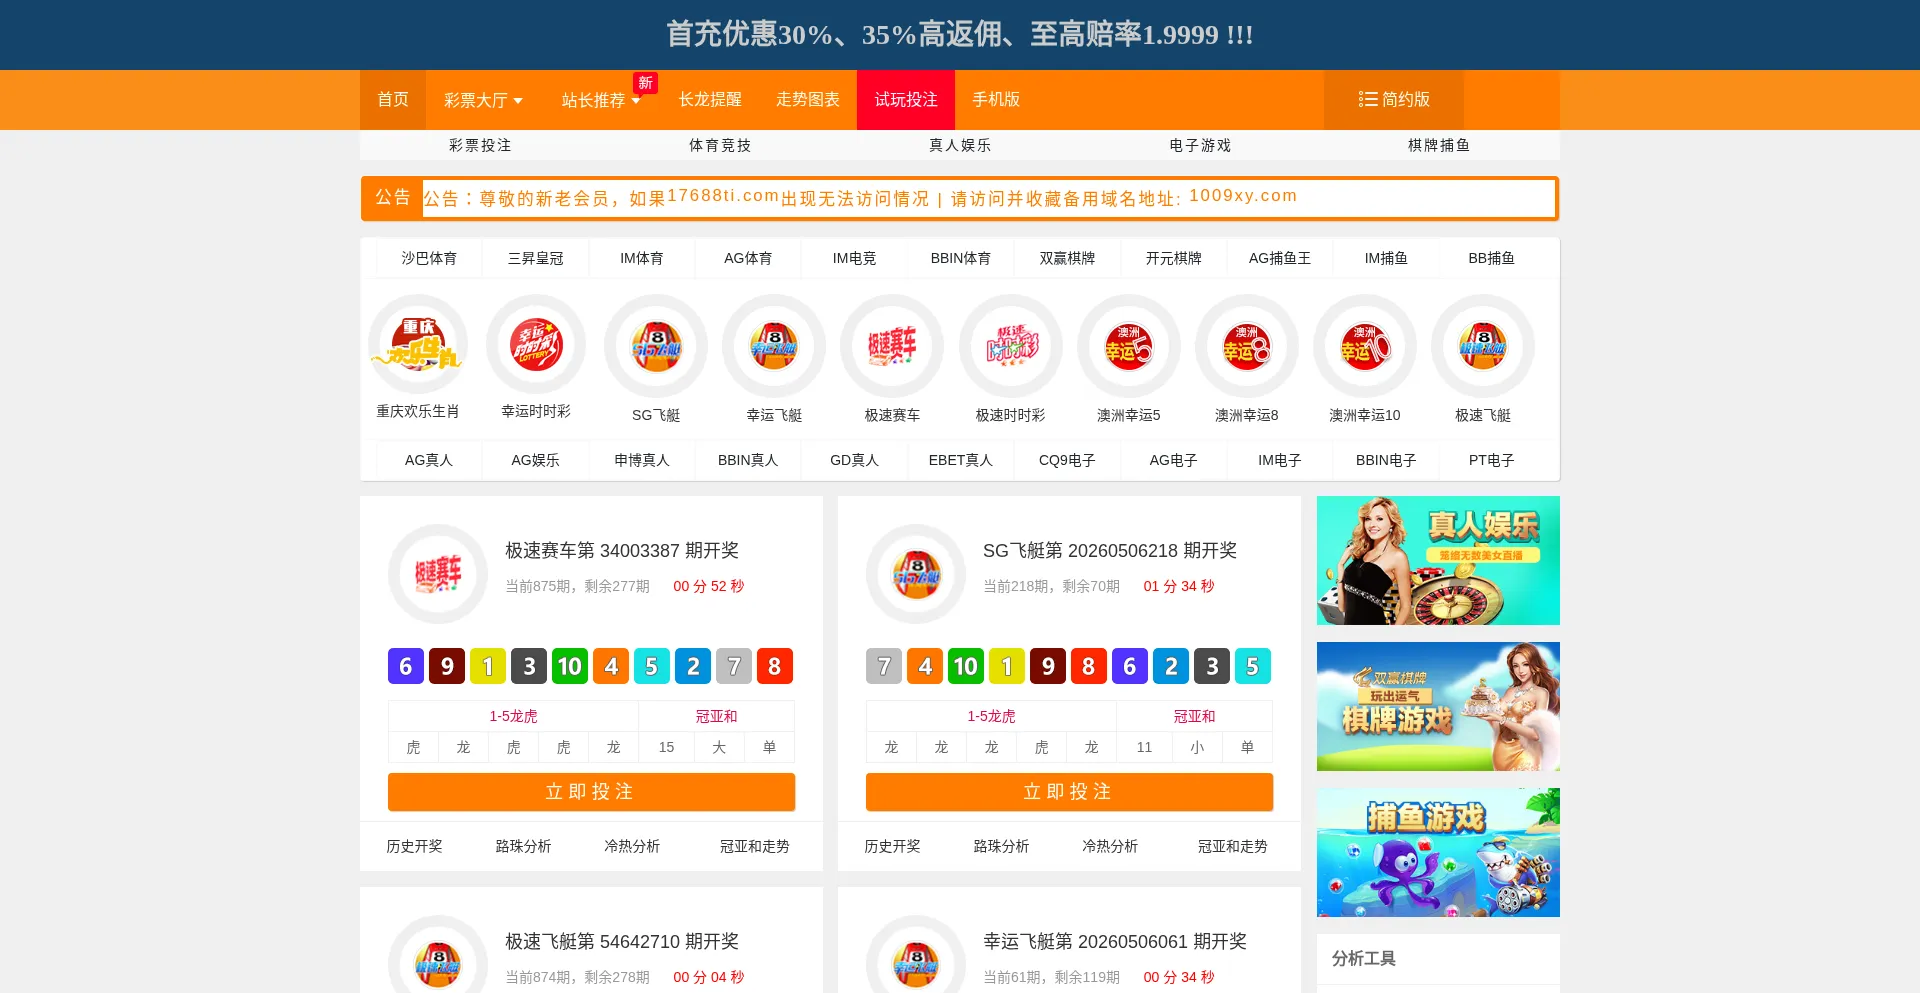Image resolution: width=1920 pixels, height=993 pixels.
Task: Click the backup domain 1009xy.com in announcement
Action: (x=1243, y=196)
